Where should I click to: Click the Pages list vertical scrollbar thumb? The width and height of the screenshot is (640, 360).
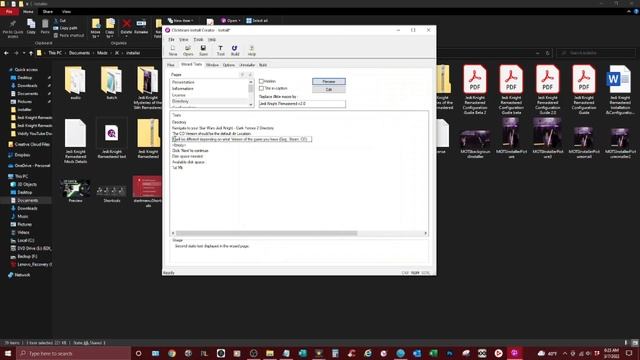[x=251, y=89]
